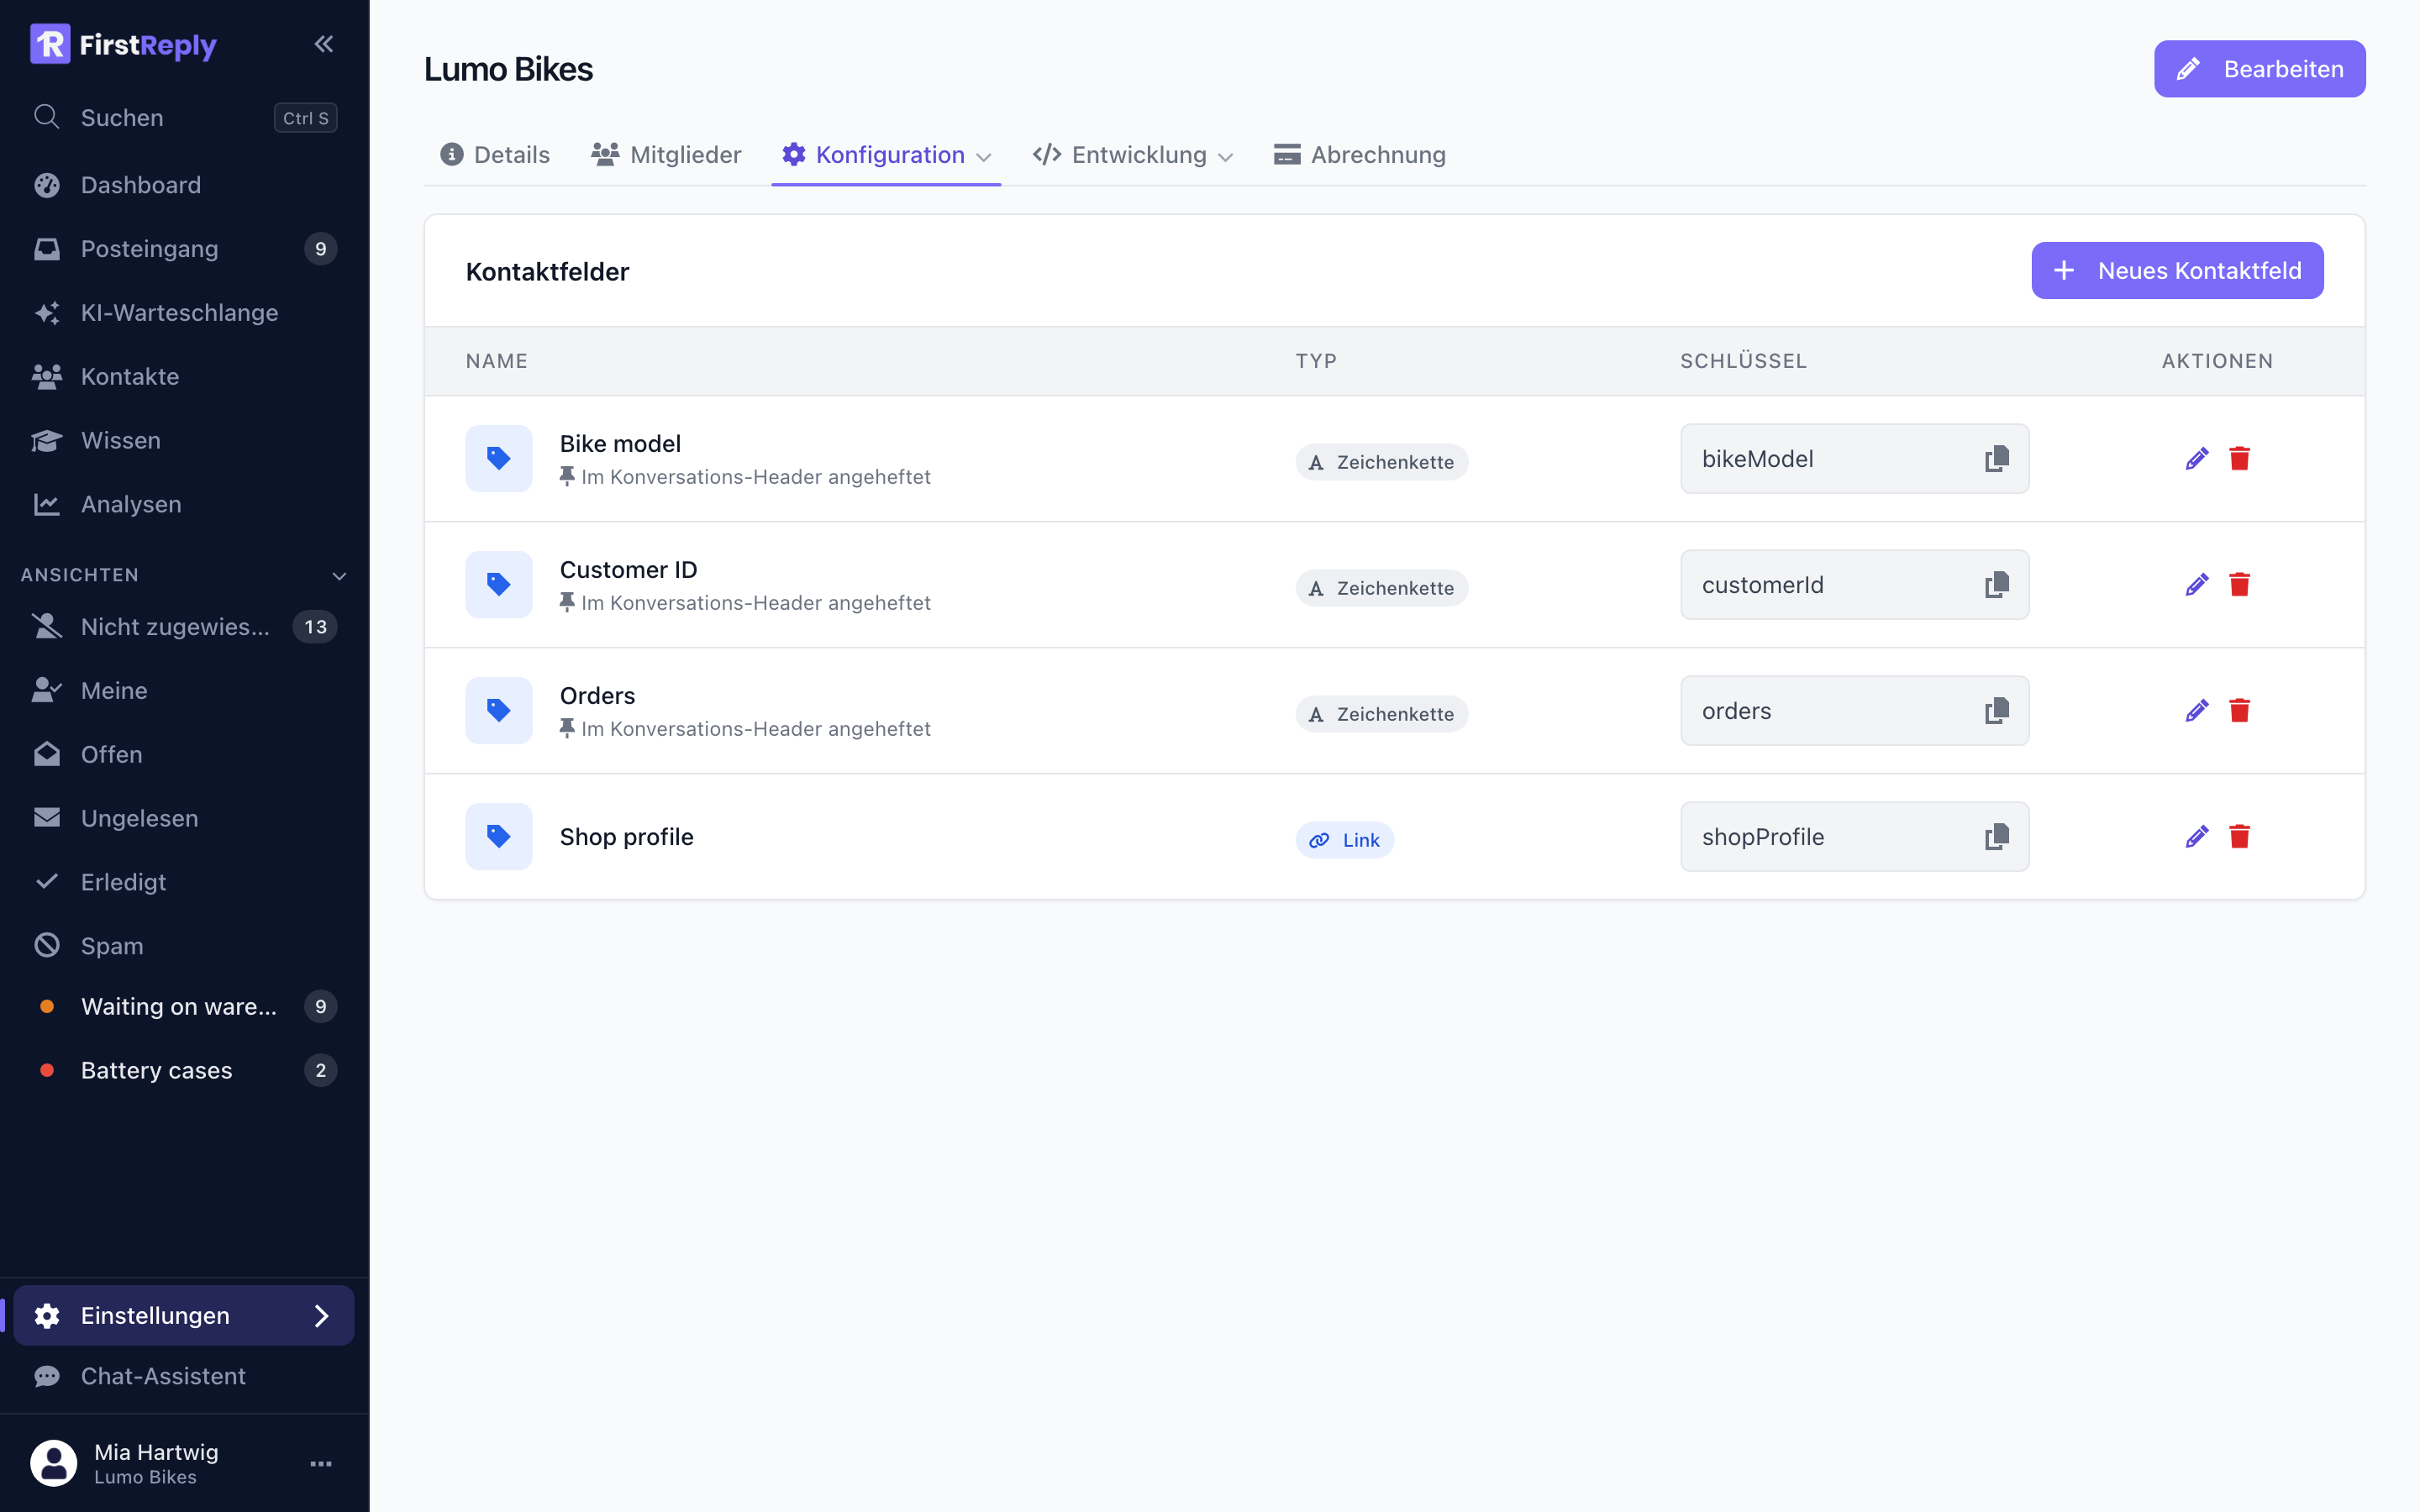Screen dimensions: 2420x1512
Task: Show the Ungelesen view
Action: tap(185, 819)
